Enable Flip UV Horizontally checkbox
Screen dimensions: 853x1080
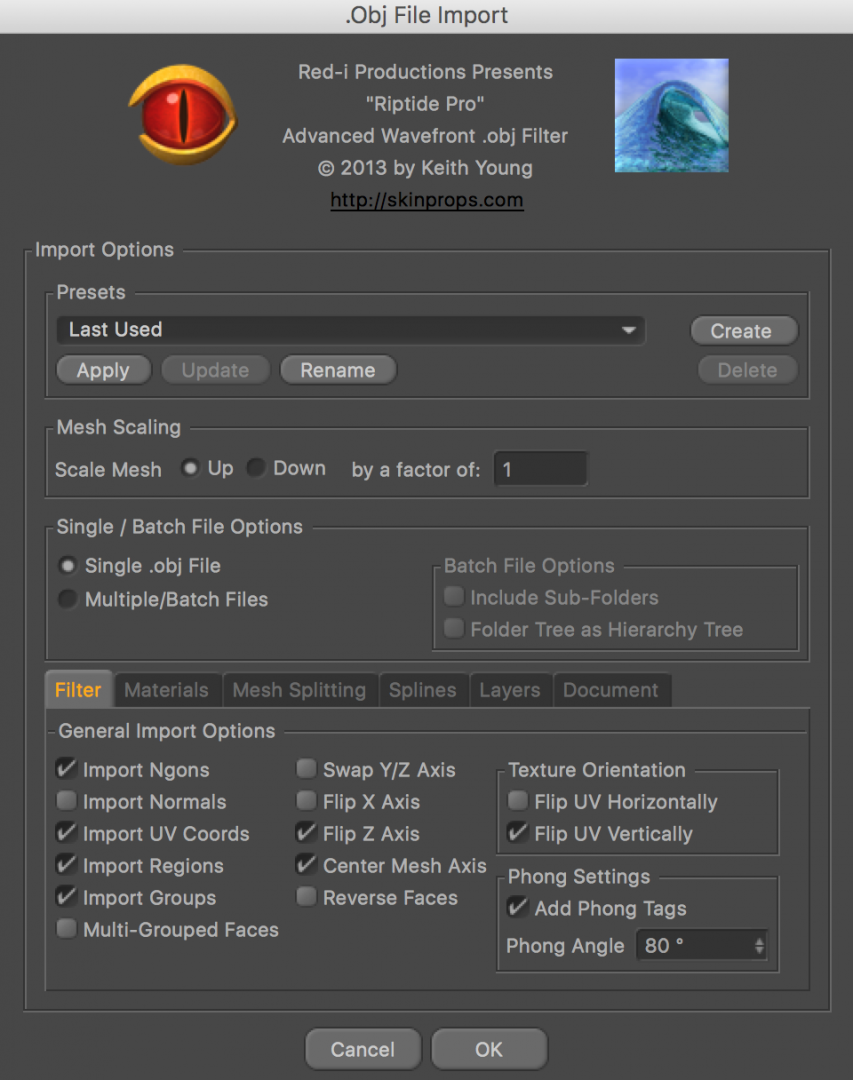[518, 800]
